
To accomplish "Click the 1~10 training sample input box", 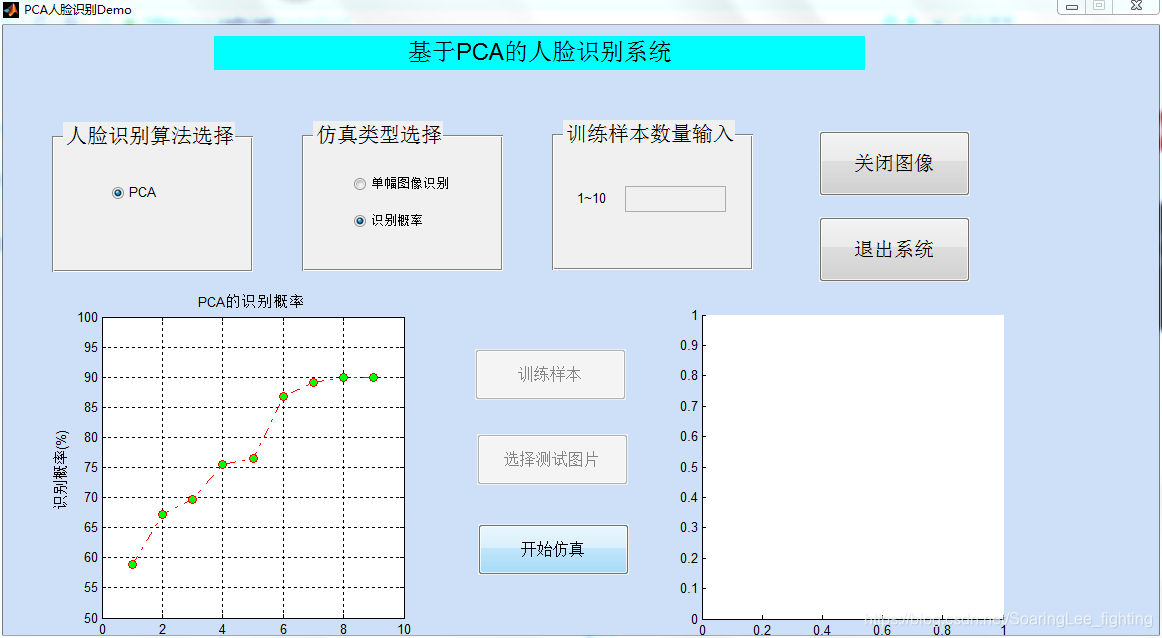I will pyautogui.click(x=675, y=199).
